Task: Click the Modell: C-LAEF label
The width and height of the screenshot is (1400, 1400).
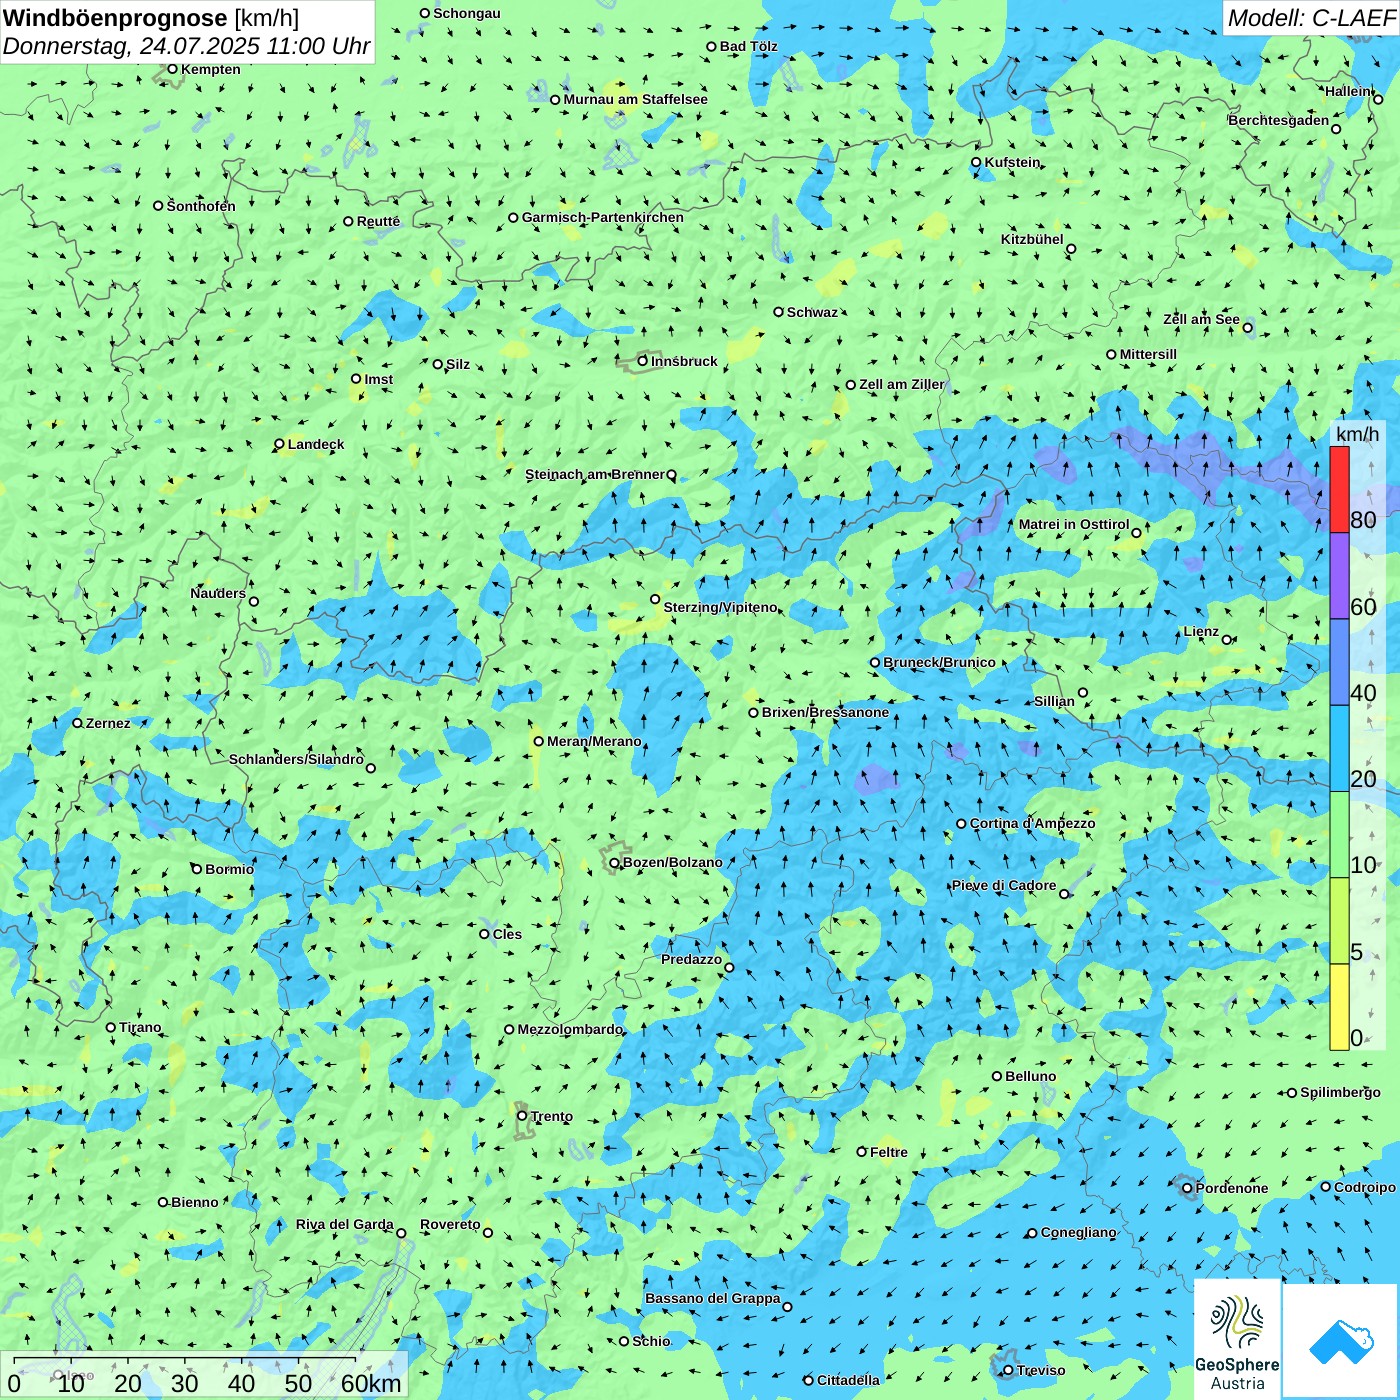Action: pos(1311,18)
